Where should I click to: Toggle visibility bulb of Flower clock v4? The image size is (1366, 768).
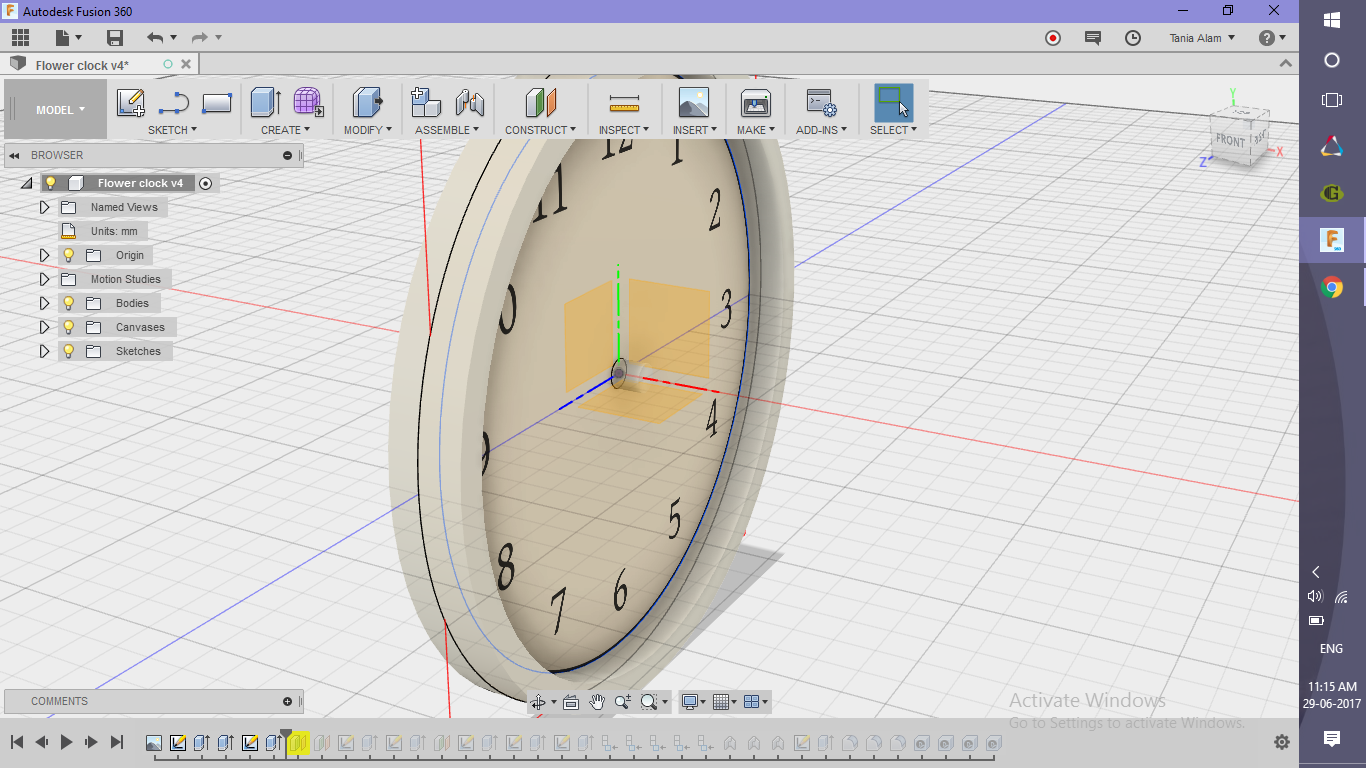51,183
